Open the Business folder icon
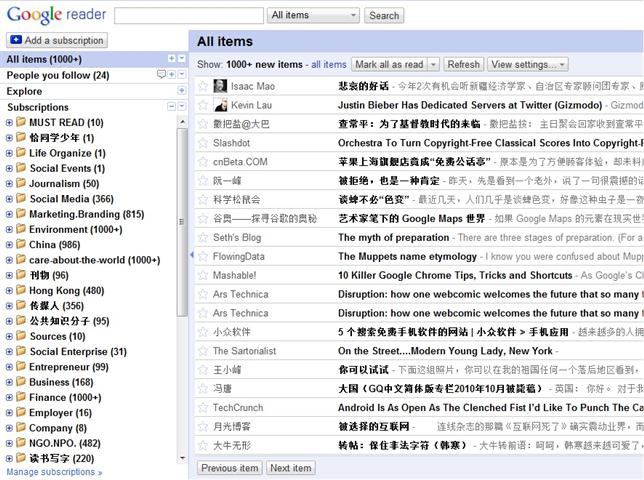This screenshot has height=480, width=644. click(x=21, y=381)
